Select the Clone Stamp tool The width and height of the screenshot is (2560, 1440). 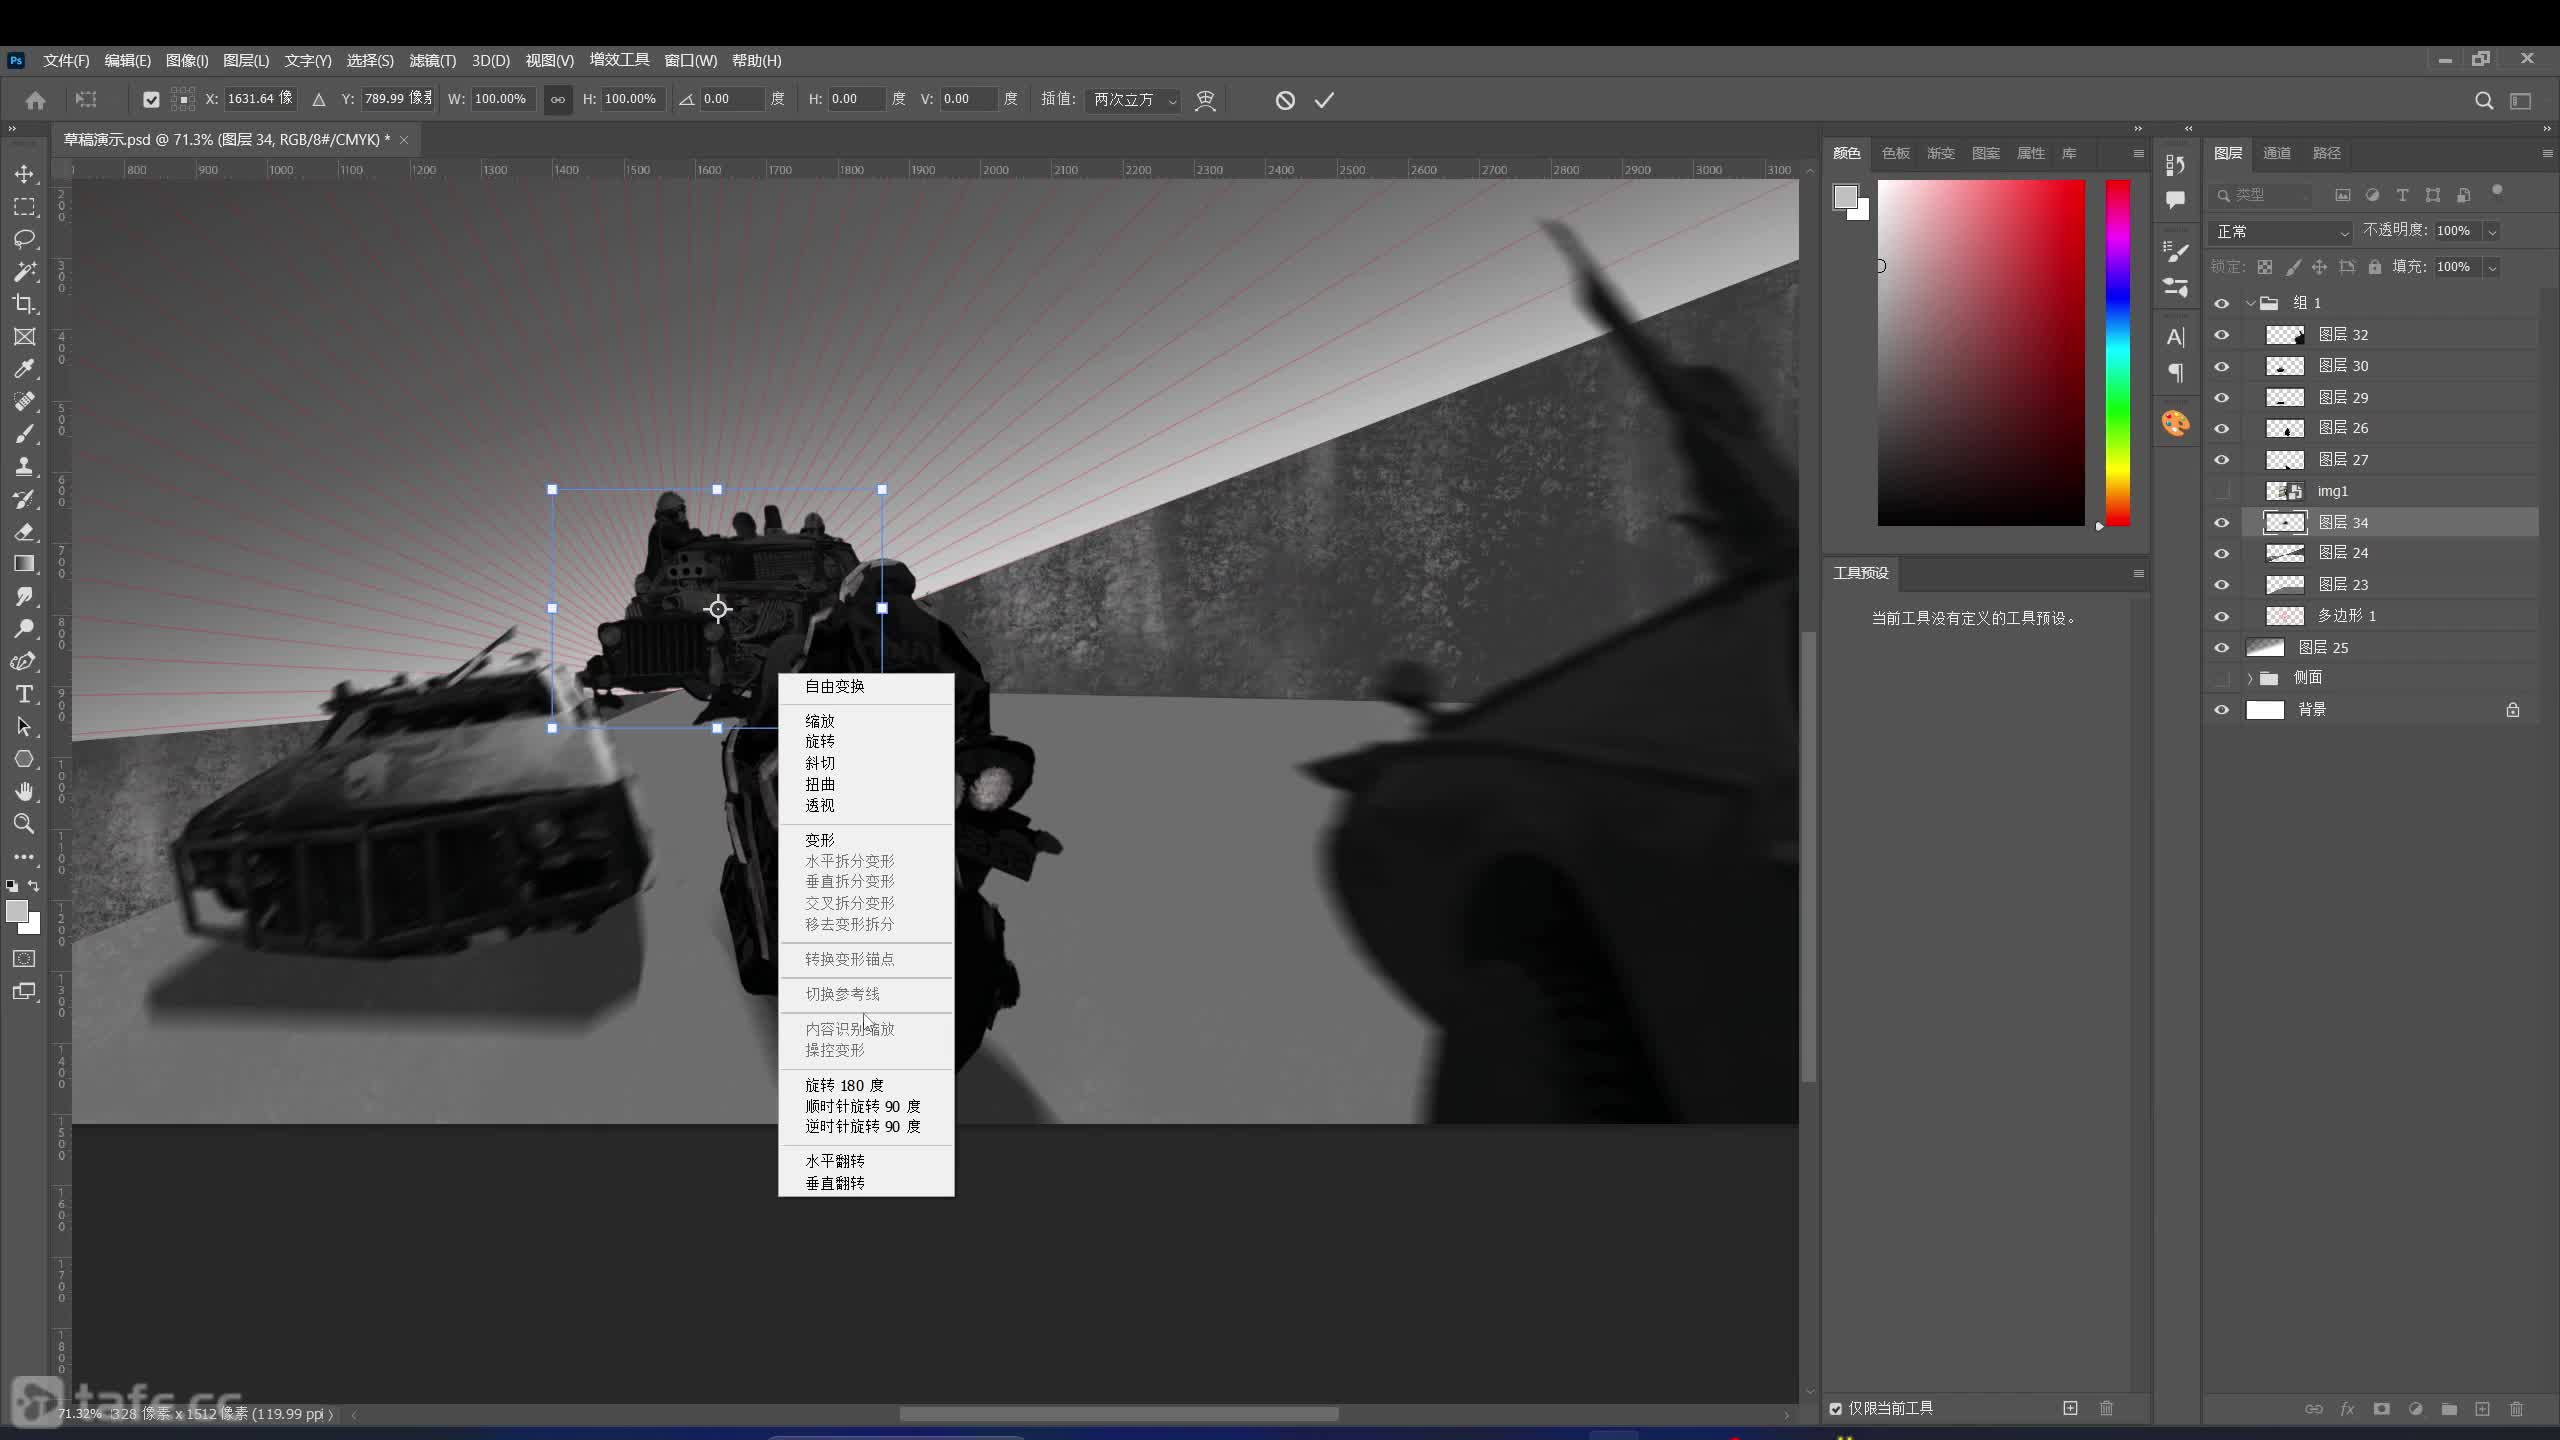click(x=24, y=466)
